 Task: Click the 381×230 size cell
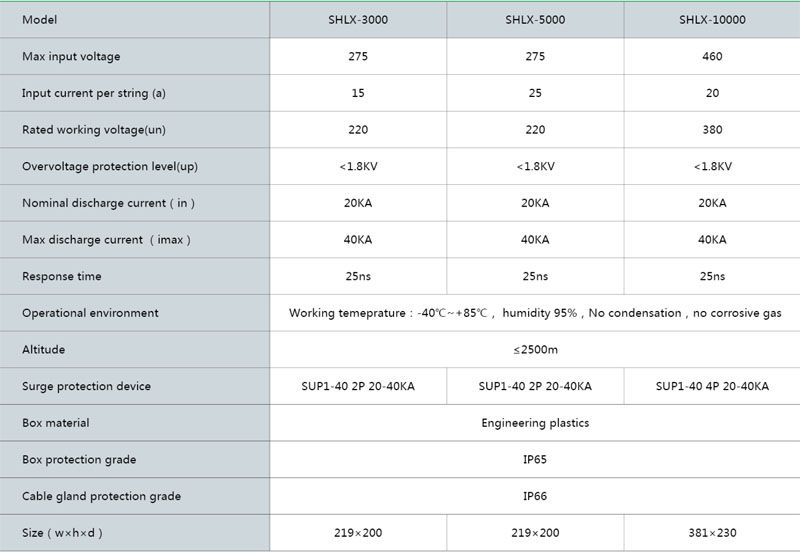coord(712,533)
